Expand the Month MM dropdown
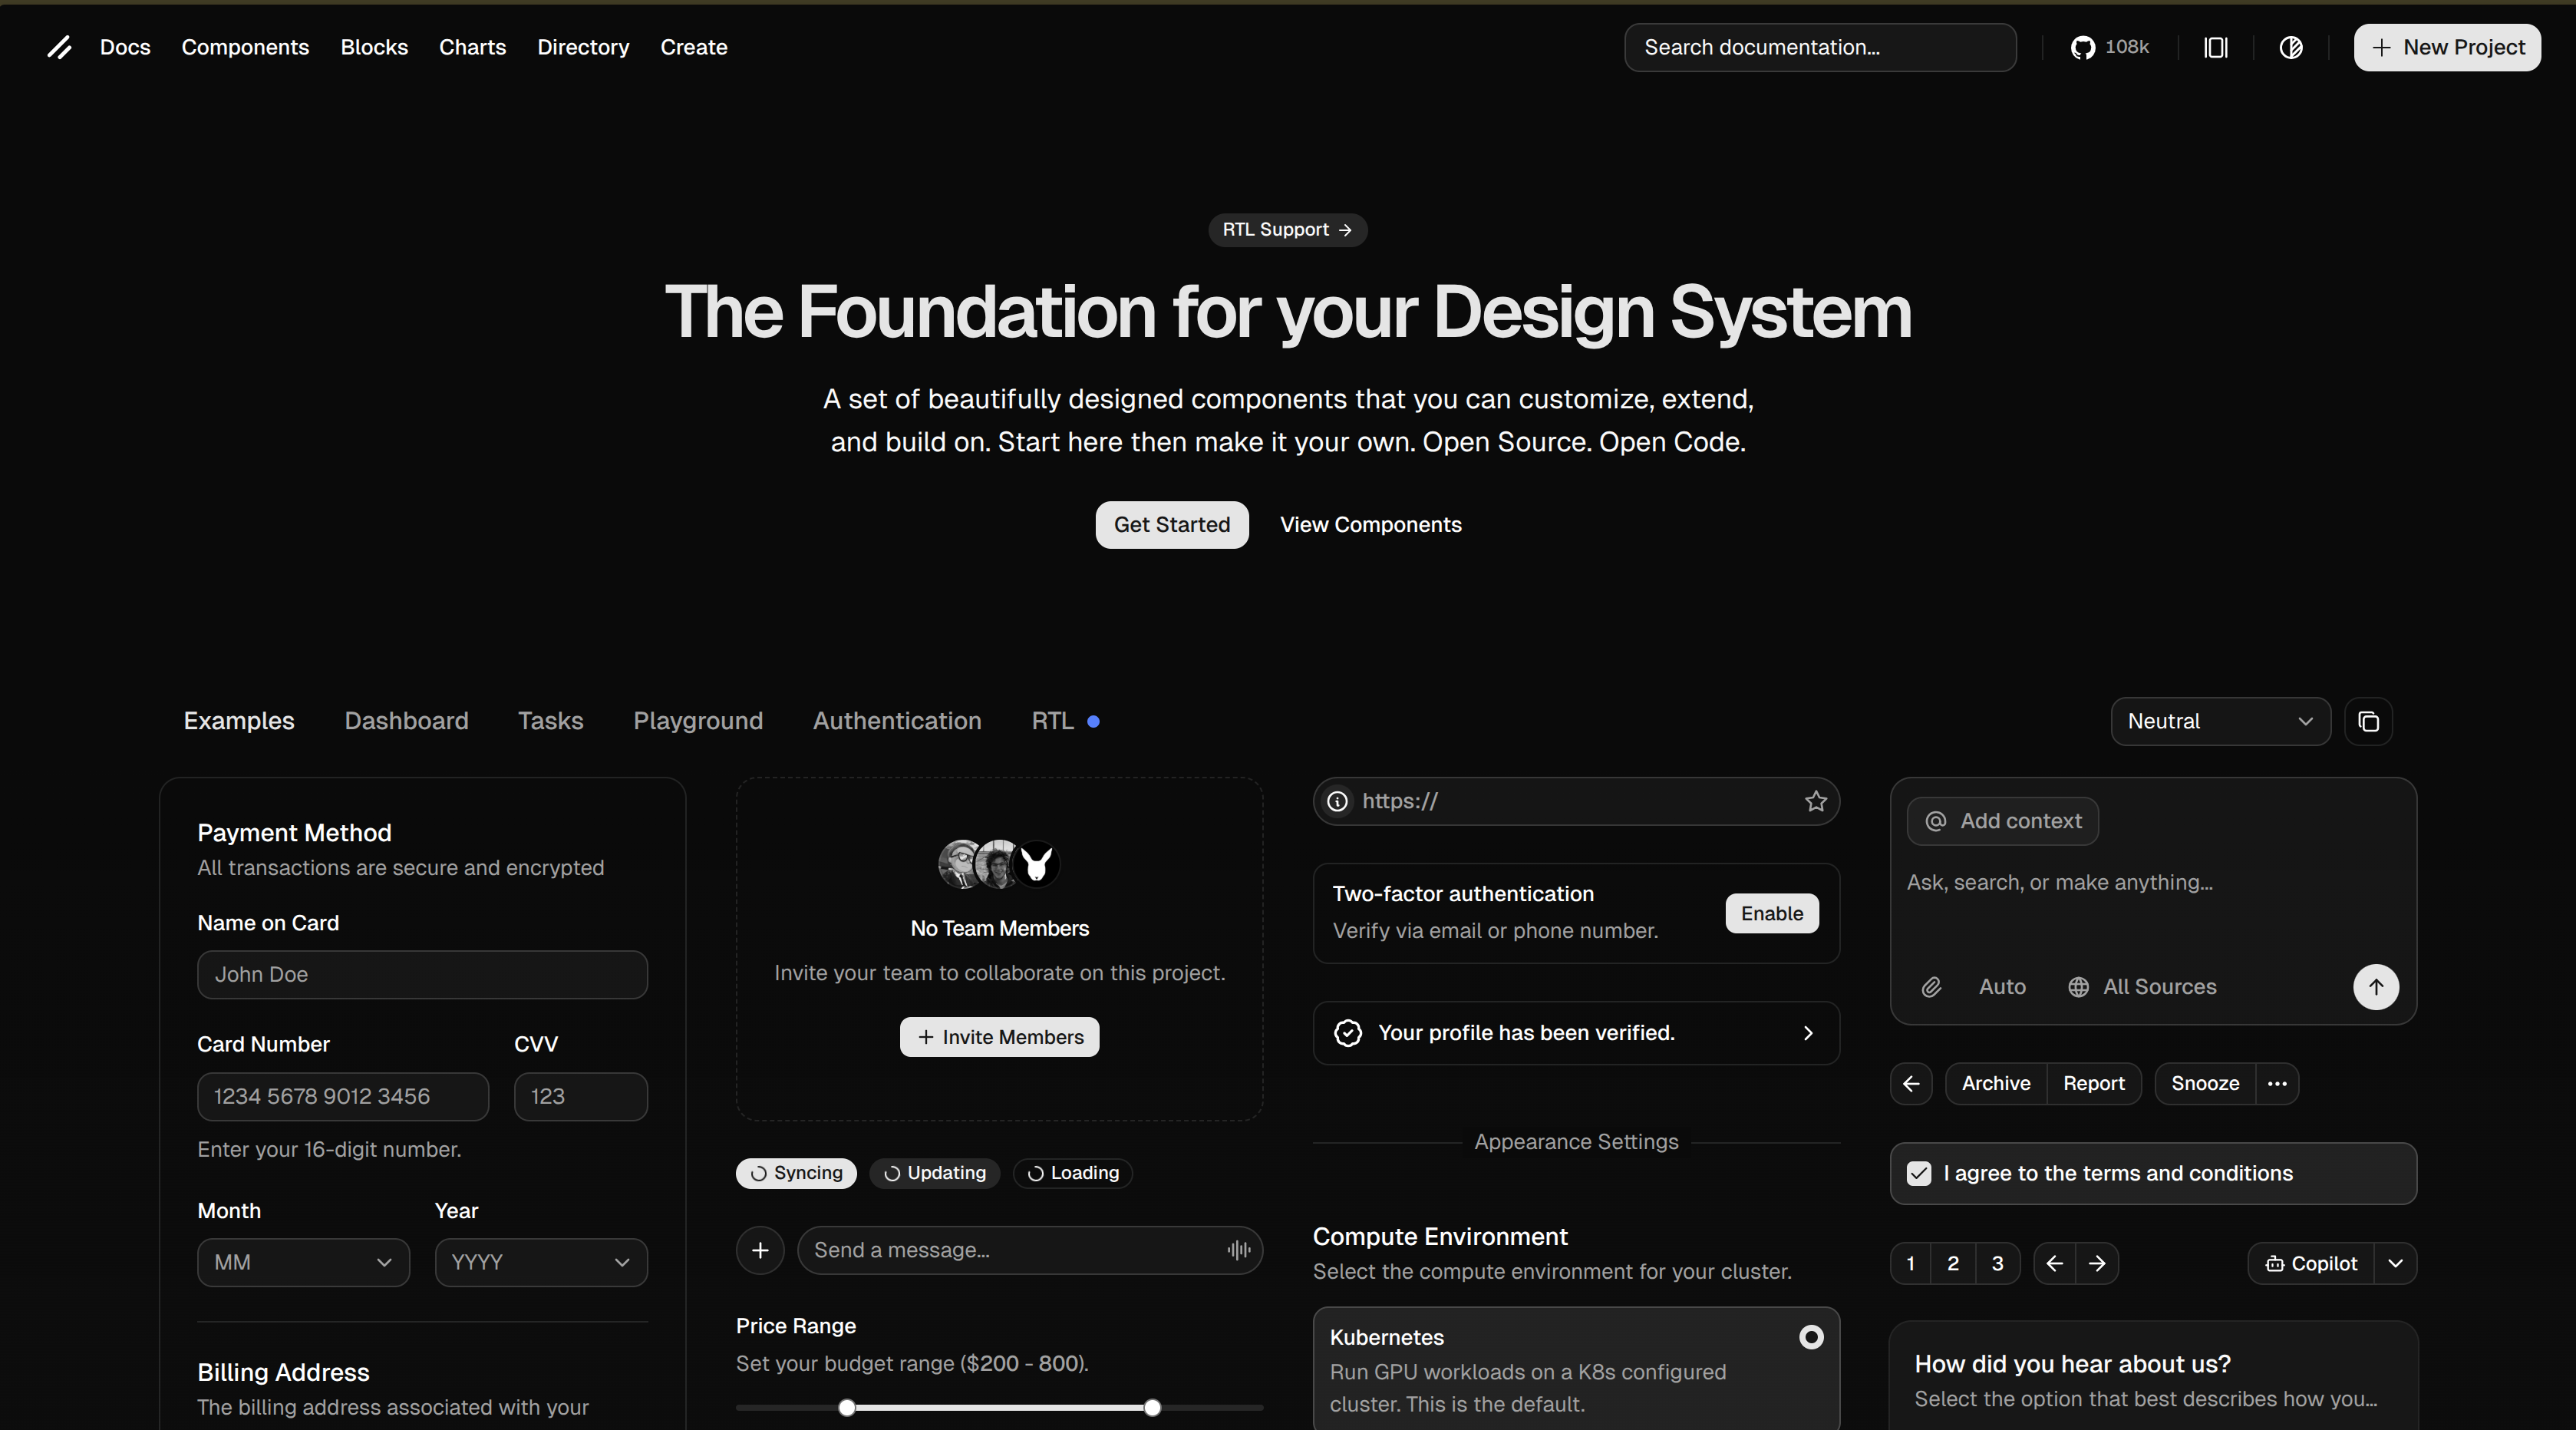 click(303, 1262)
